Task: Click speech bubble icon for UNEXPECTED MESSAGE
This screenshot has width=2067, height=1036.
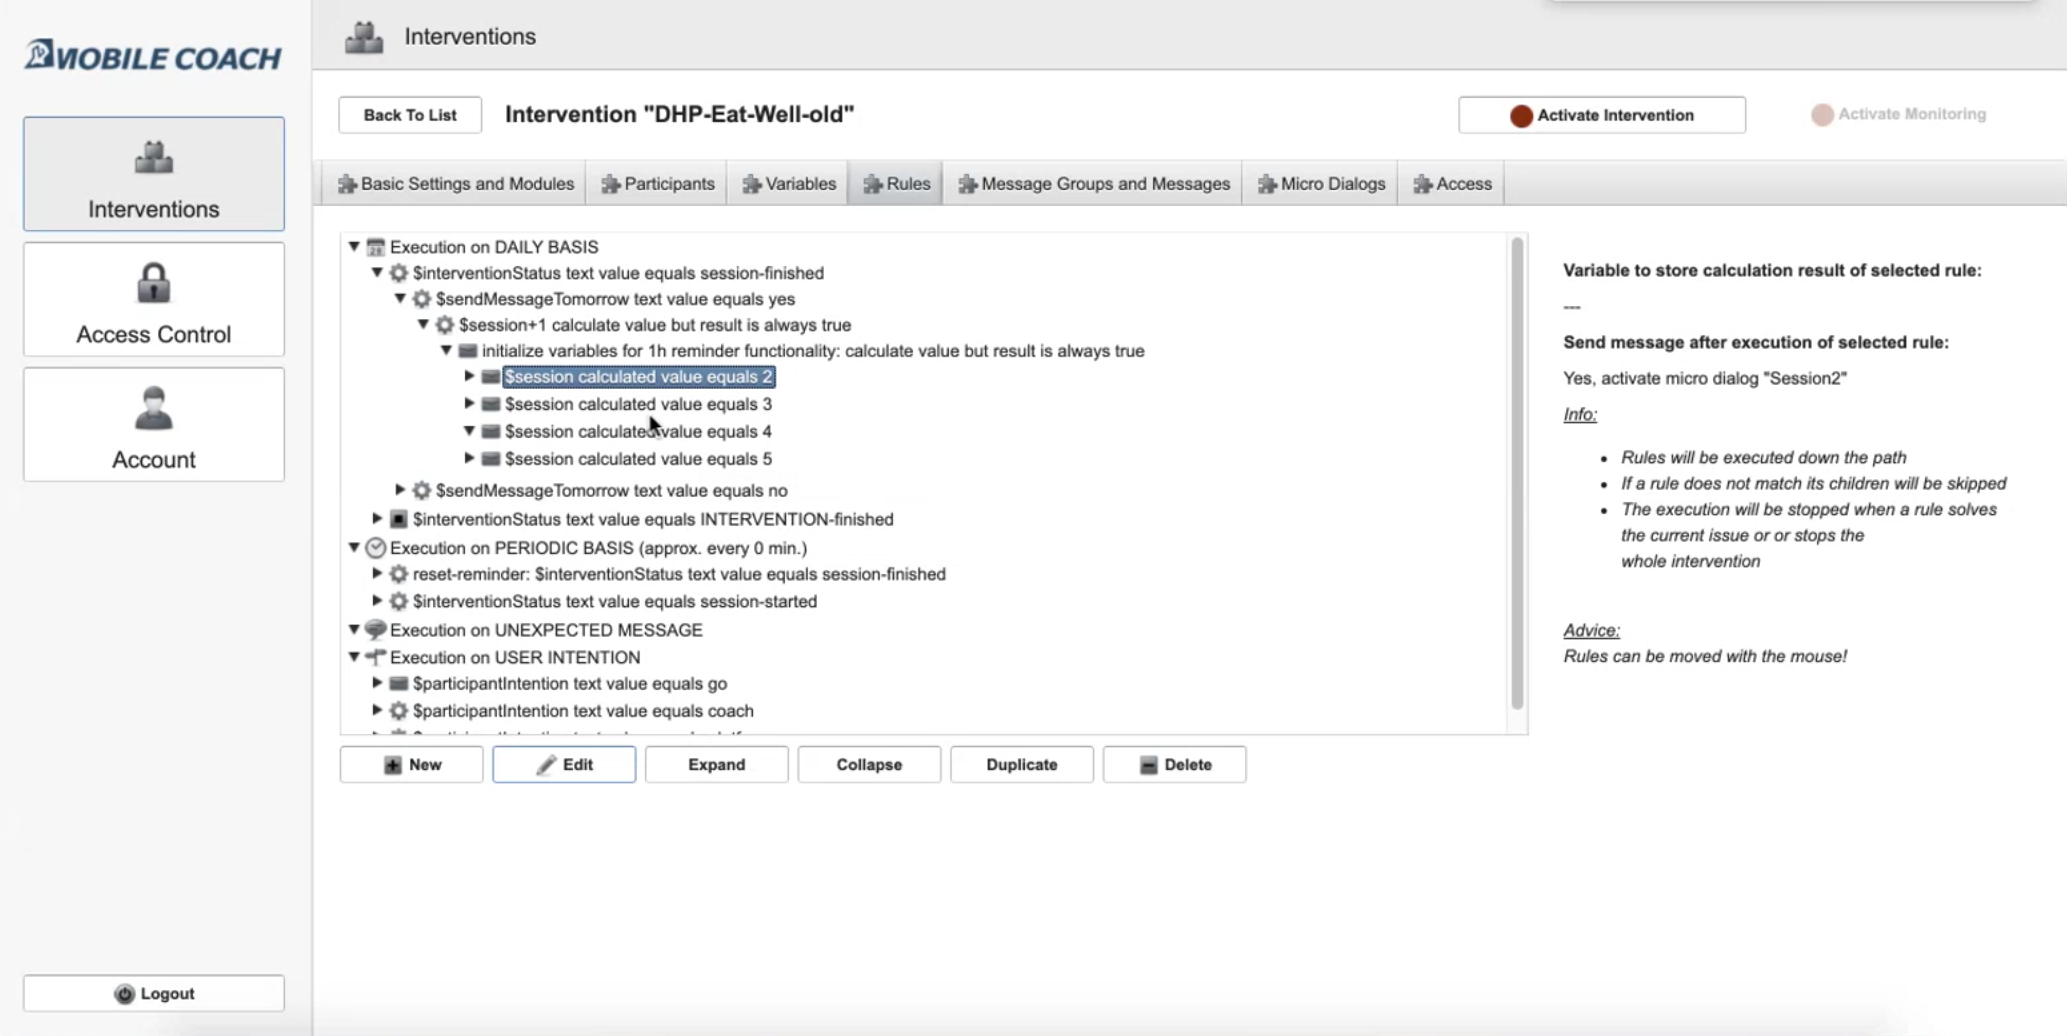Action: (x=376, y=630)
